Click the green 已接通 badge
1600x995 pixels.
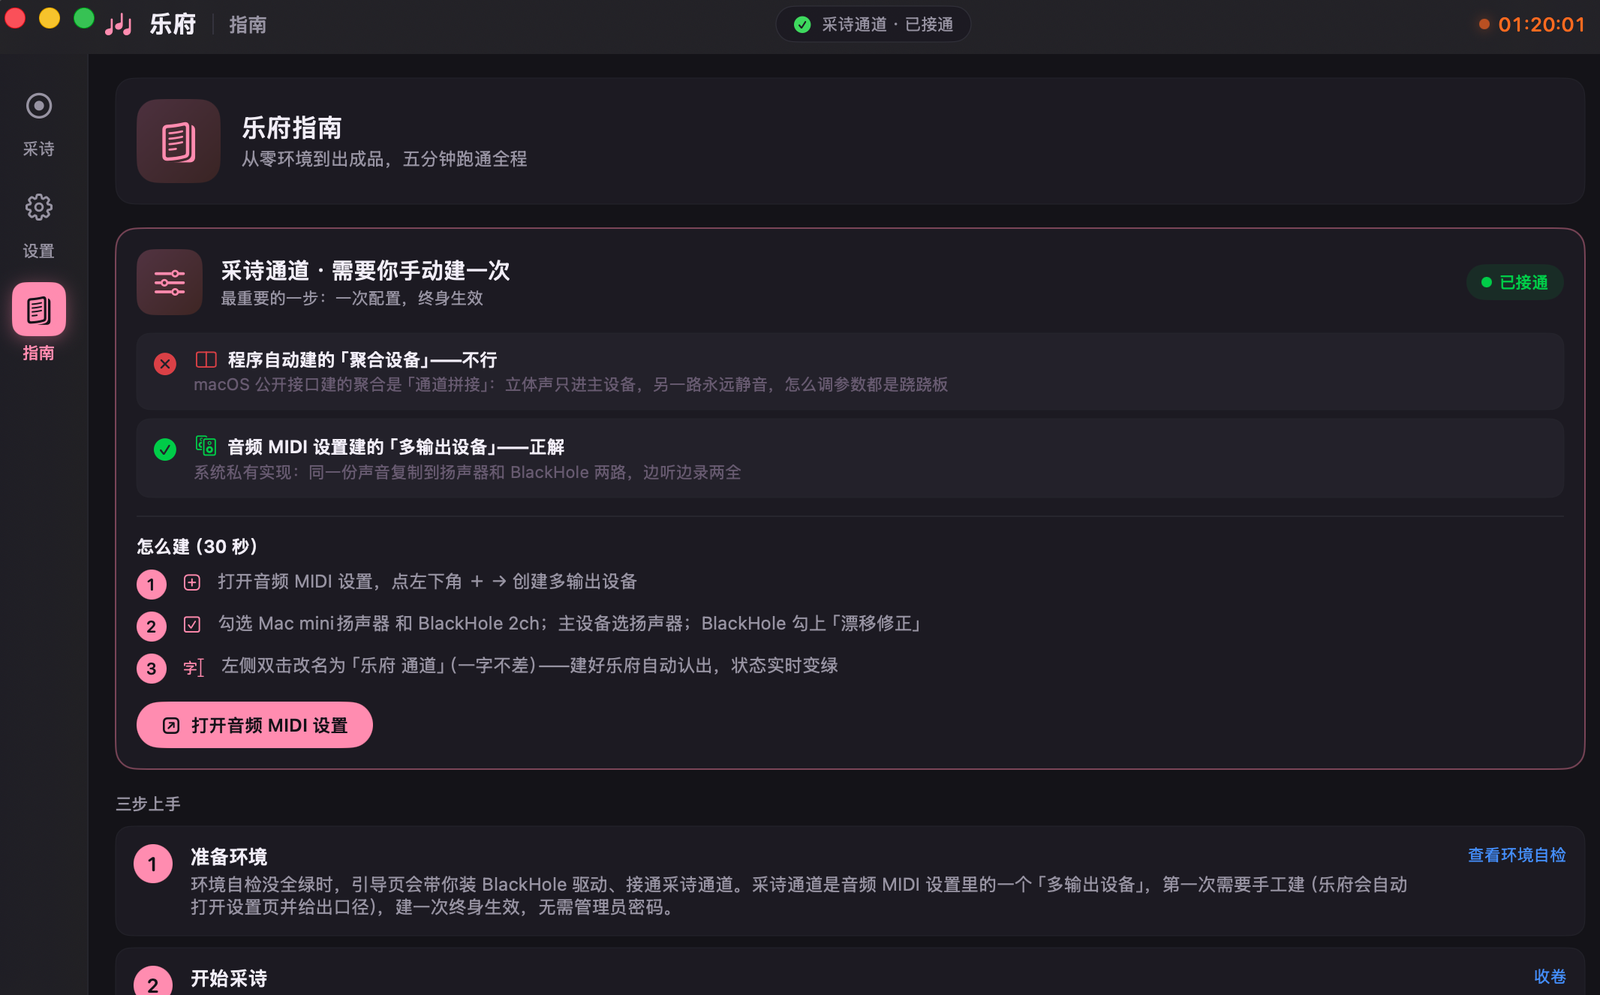(1514, 283)
